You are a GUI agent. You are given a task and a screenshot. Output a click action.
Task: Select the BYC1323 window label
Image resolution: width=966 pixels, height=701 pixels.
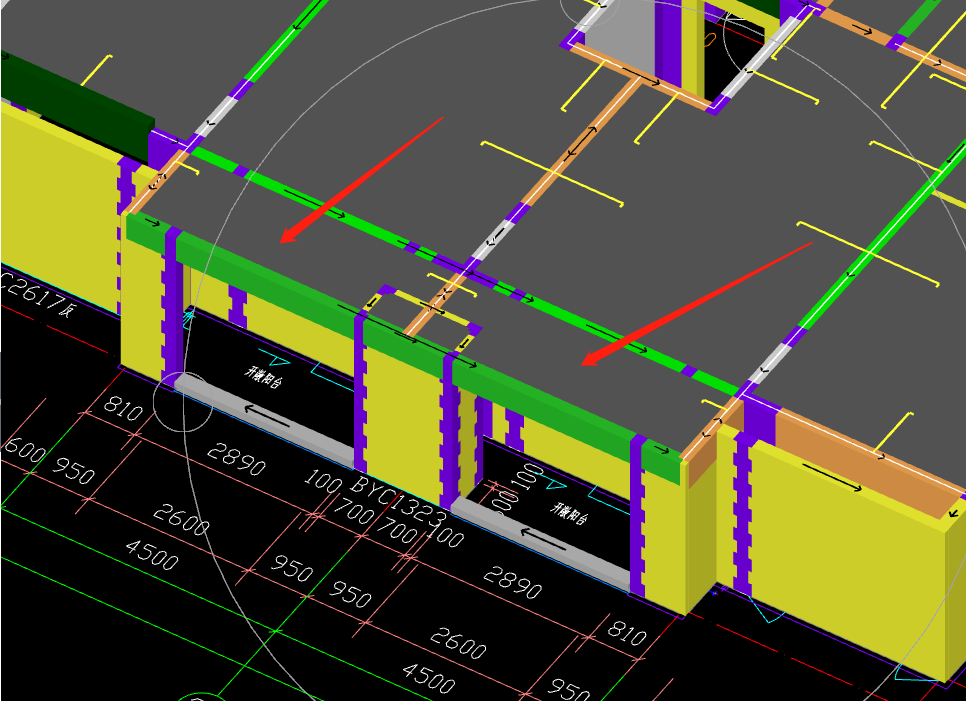pos(398,502)
